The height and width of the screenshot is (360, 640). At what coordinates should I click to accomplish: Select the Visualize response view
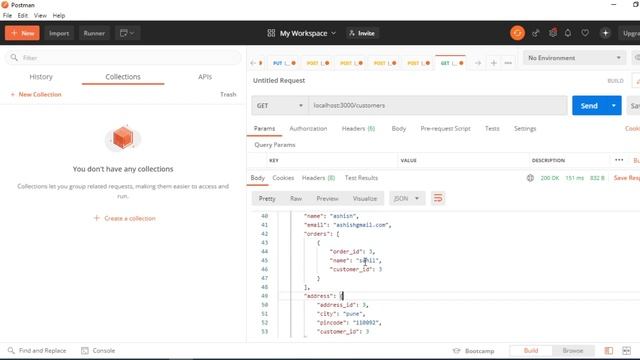pos(364,198)
